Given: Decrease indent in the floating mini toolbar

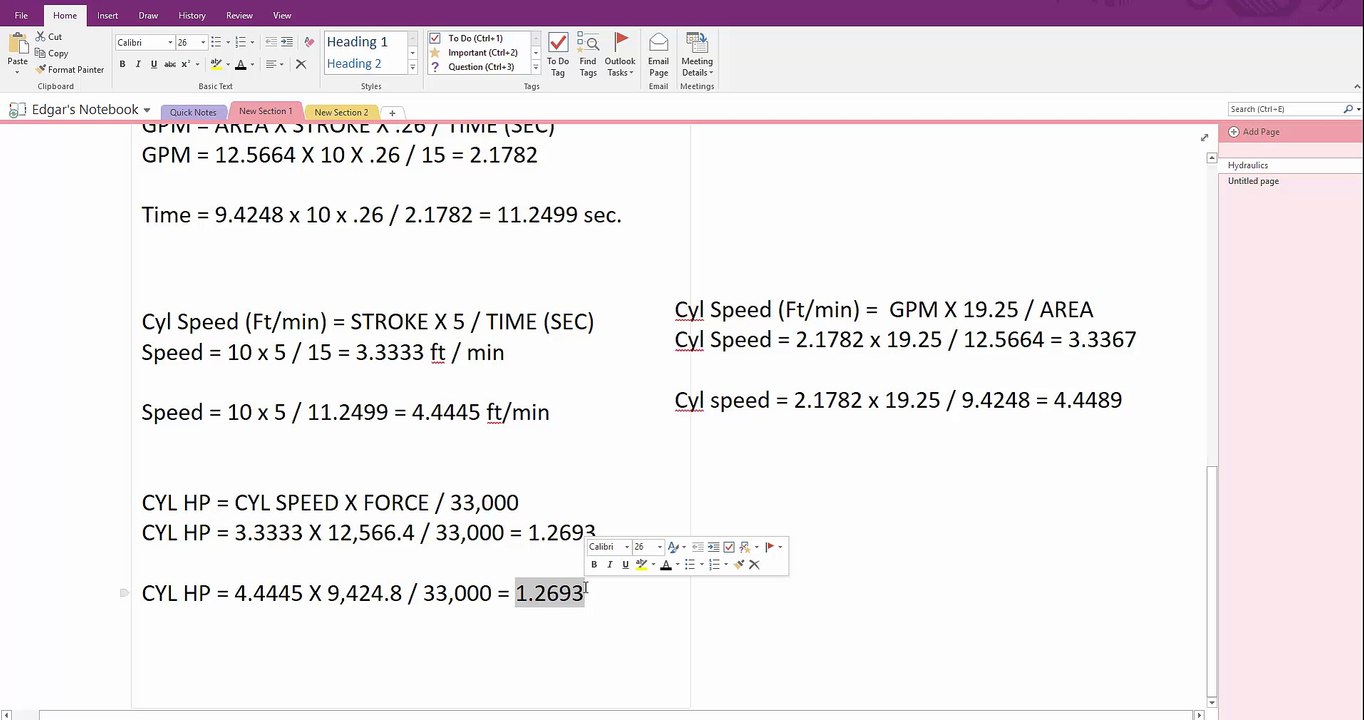Looking at the screenshot, I should (698, 547).
